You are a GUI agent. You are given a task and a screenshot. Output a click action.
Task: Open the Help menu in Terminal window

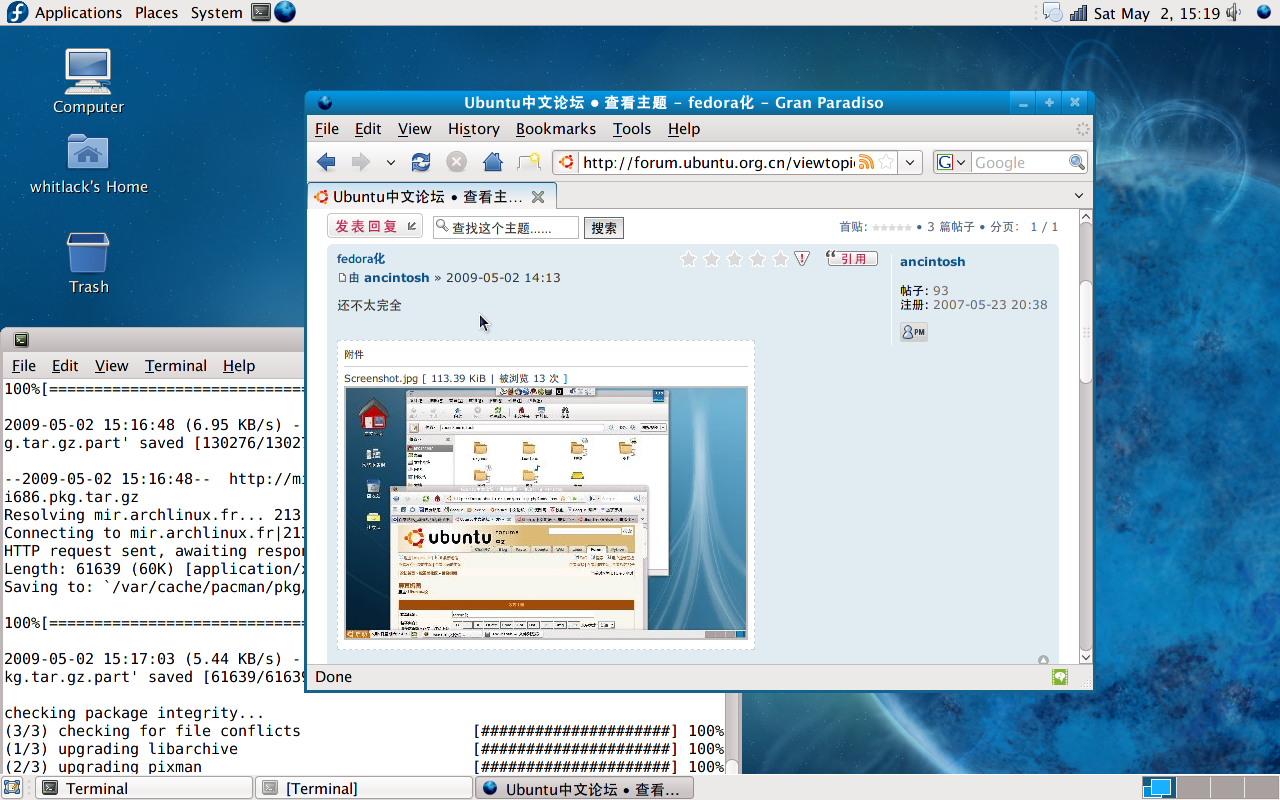tap(239, 366)
